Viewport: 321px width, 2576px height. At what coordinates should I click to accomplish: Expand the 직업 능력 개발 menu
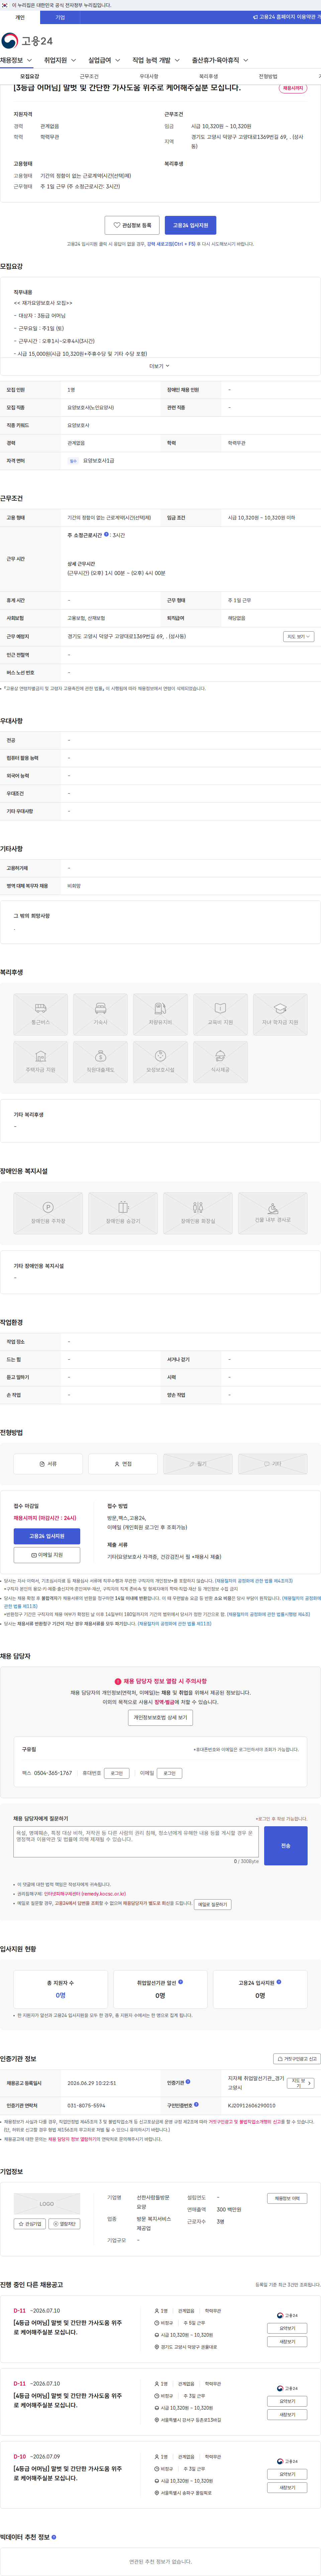[x=156, y=60]
